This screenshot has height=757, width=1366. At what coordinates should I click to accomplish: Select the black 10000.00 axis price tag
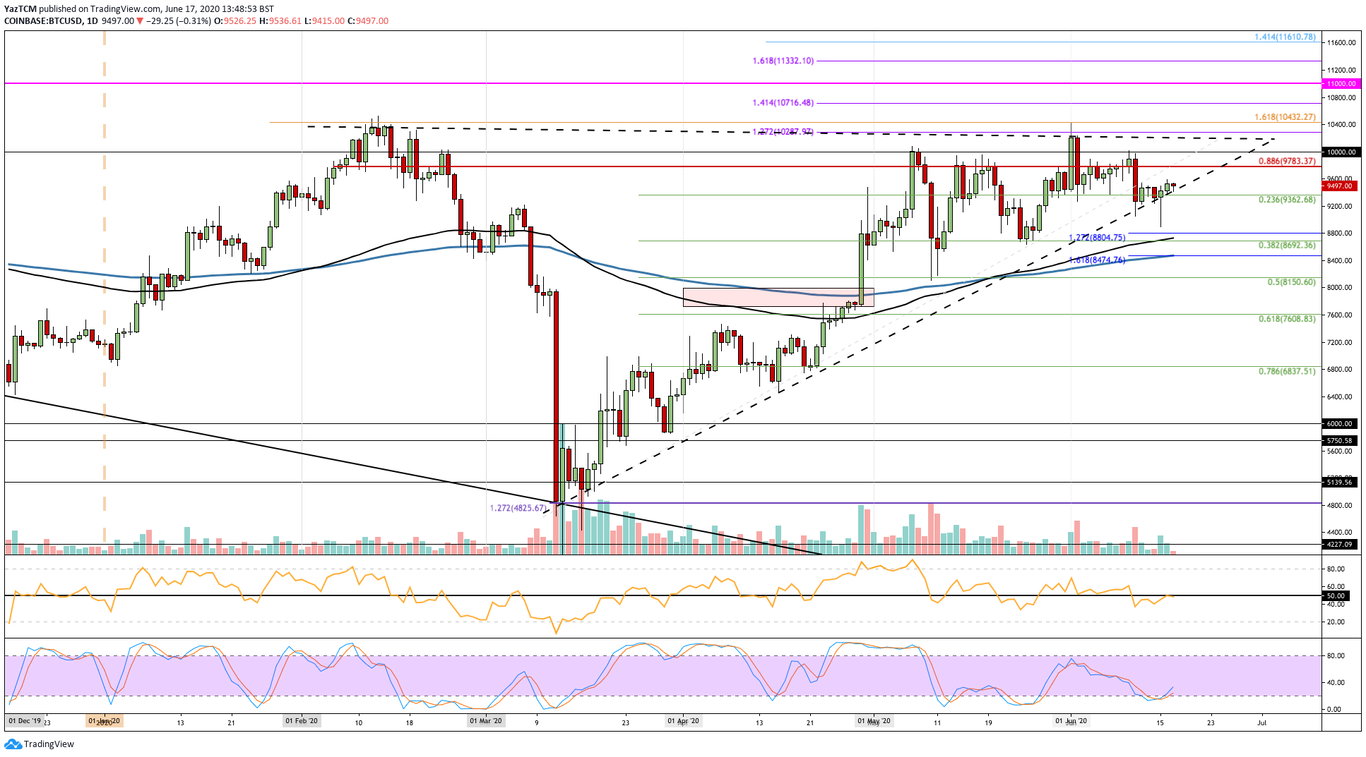pyautogui.click(x=1339, y=152)
